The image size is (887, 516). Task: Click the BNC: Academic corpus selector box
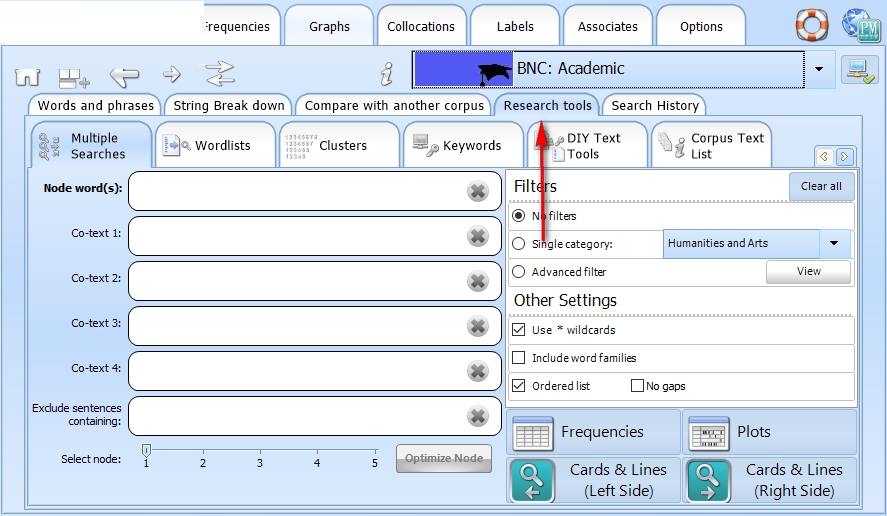click(x=609, y=69)
